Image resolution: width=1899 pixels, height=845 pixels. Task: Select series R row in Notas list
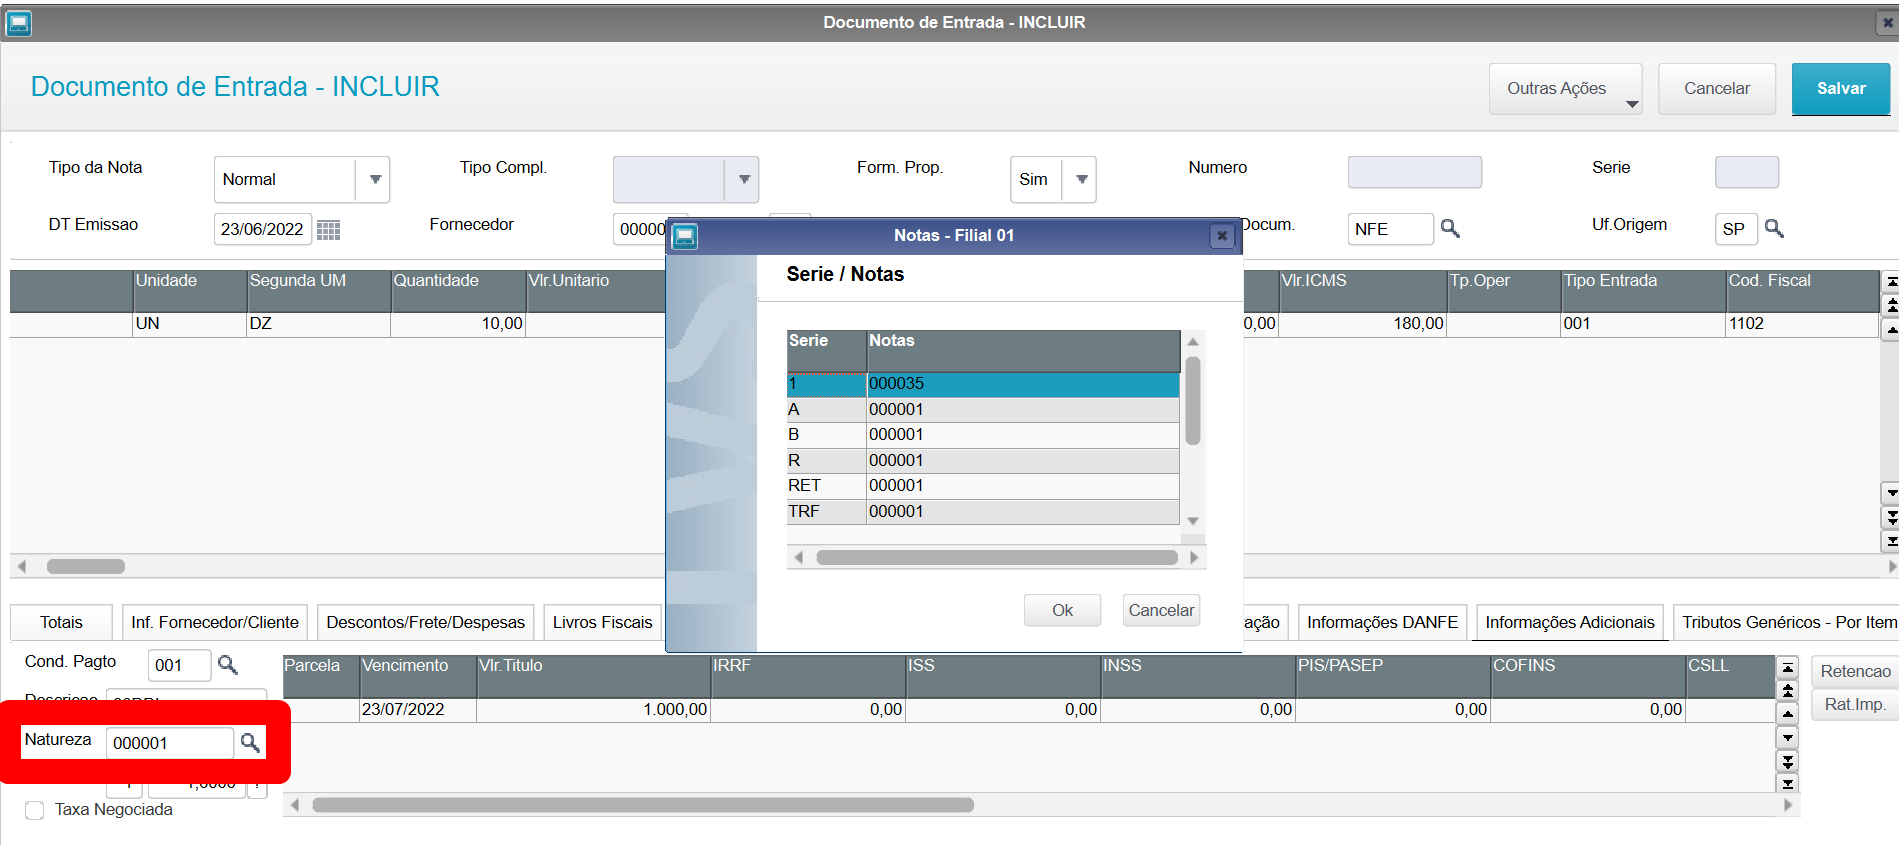[x=983, y=460]
